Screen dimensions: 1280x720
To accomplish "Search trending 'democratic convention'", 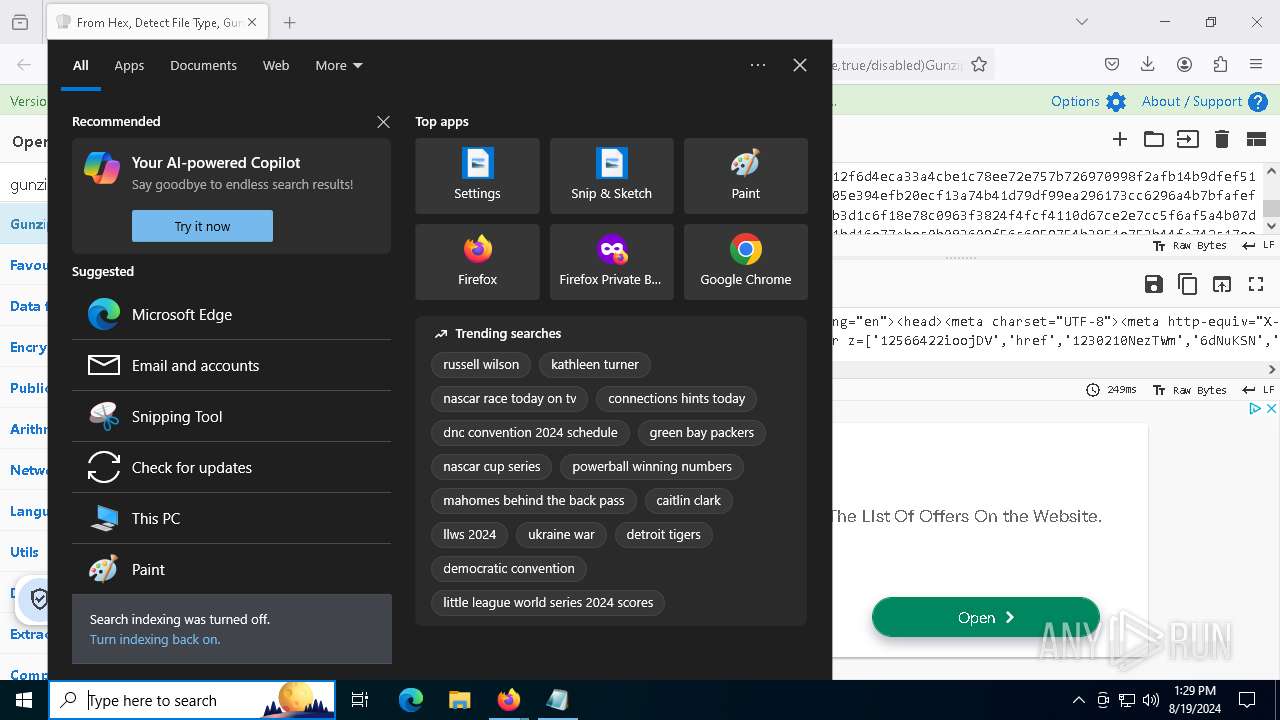I will pos(509,568).
